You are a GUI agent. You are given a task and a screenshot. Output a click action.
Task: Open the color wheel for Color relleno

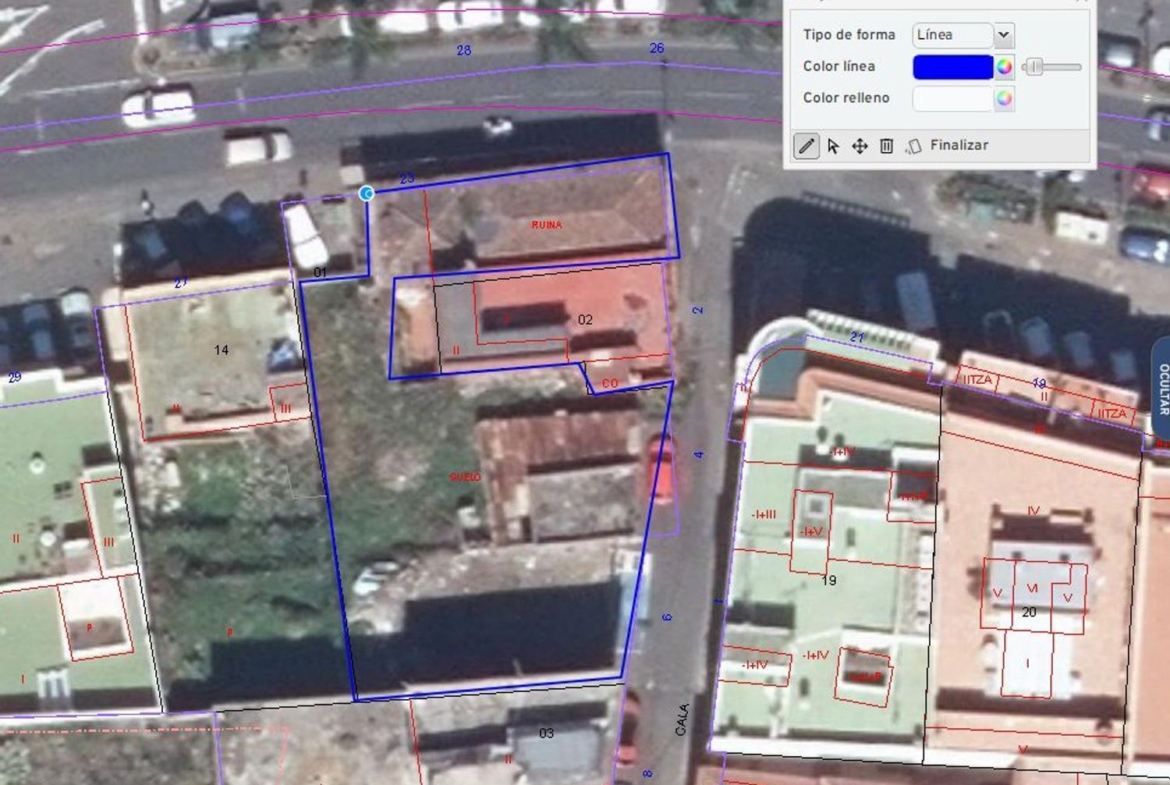tap(1004, 98)
